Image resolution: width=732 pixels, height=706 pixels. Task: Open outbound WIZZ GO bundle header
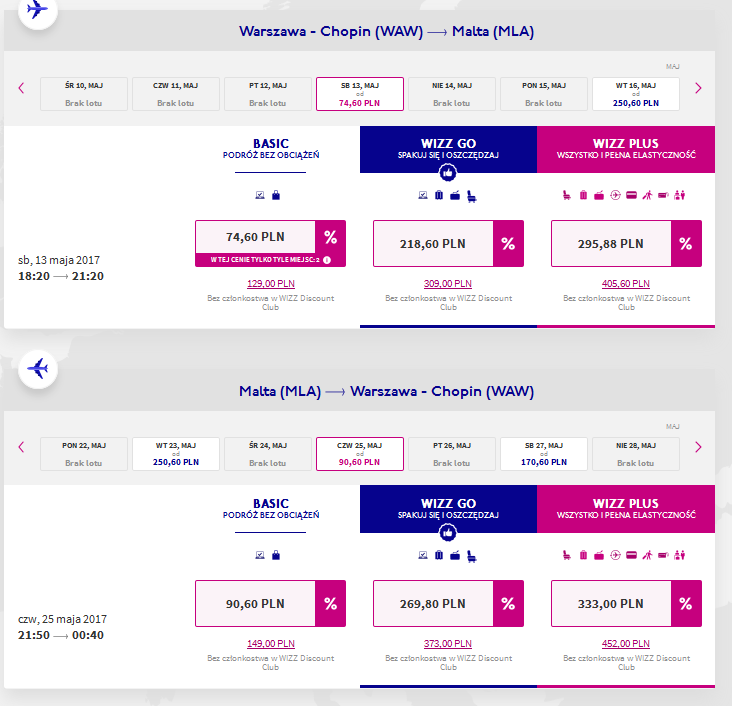click(x=448, y=149)
